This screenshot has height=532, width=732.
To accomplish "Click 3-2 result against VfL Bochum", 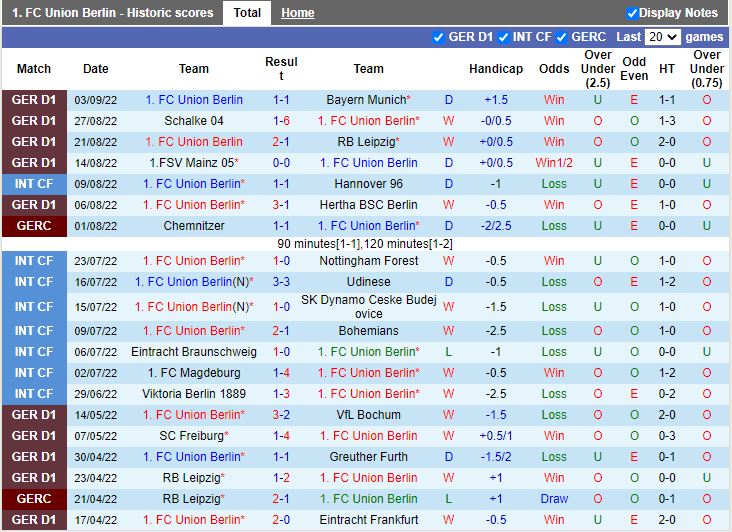I will click(281, 415).
